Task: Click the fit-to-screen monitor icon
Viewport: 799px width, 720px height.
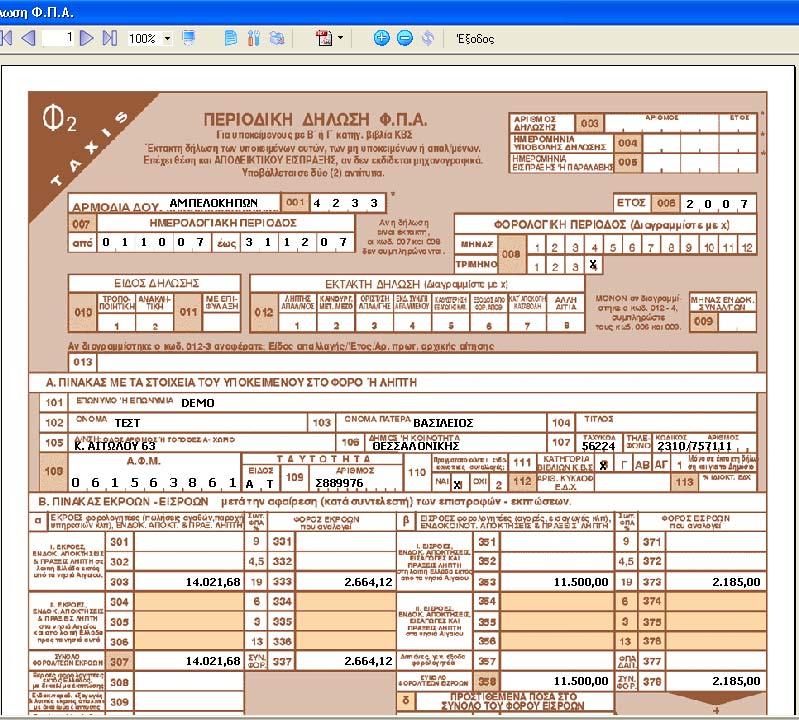Action: click(189, 38)
